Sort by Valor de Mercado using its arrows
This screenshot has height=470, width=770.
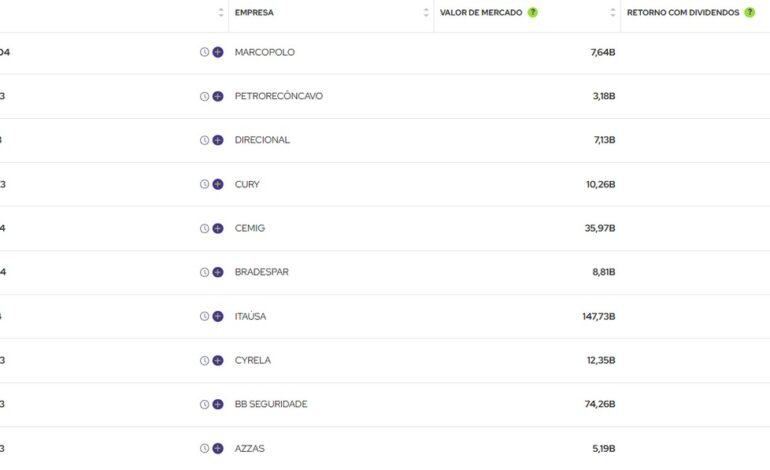pyautogui.click(x=613, y=13)
